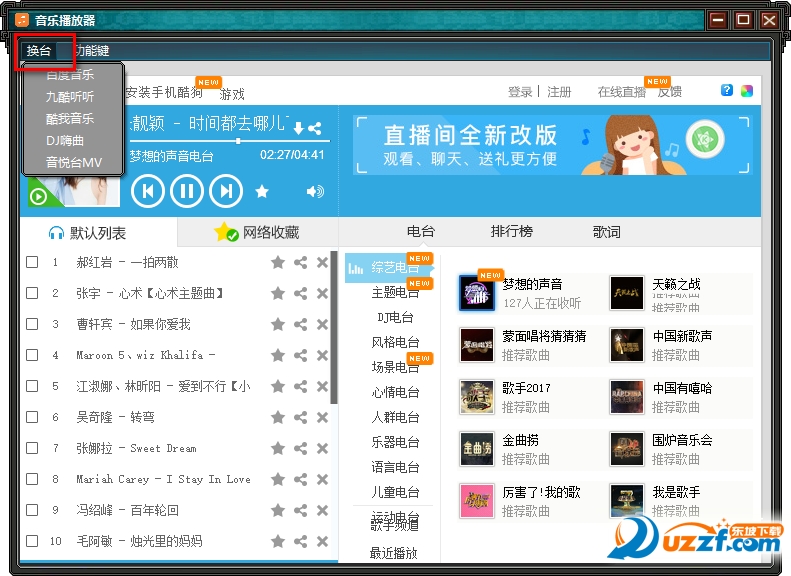Screen dimensions: 791x576
Task: Pick 音悦台MV from the dropdown list
Action: pos(74,162)
